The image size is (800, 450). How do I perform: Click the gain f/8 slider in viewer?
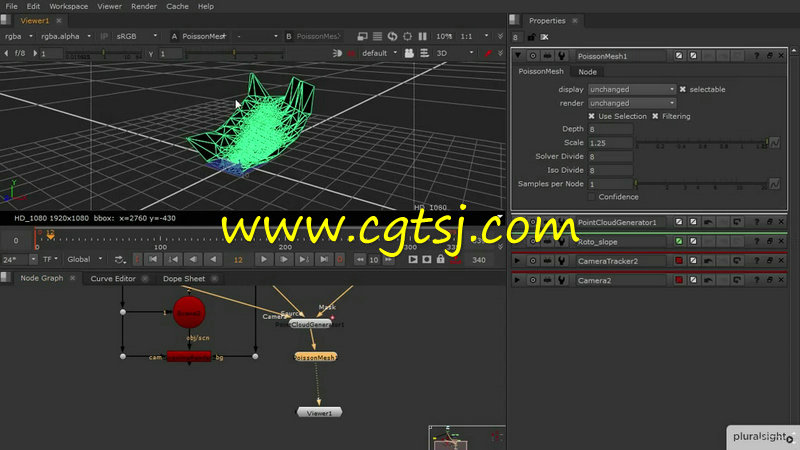pyautogui.click(x=105, y=53)
